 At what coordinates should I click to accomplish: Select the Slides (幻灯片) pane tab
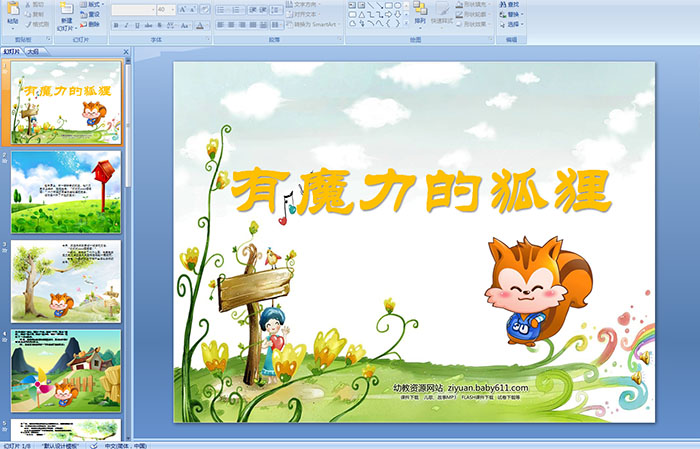click(x=12, y=50)
